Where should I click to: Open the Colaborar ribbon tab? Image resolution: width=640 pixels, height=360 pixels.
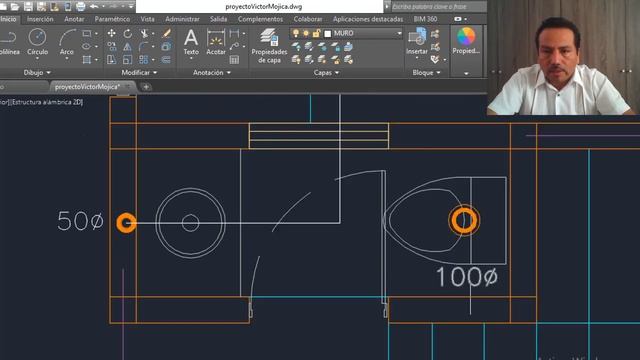tap(308, 19)
